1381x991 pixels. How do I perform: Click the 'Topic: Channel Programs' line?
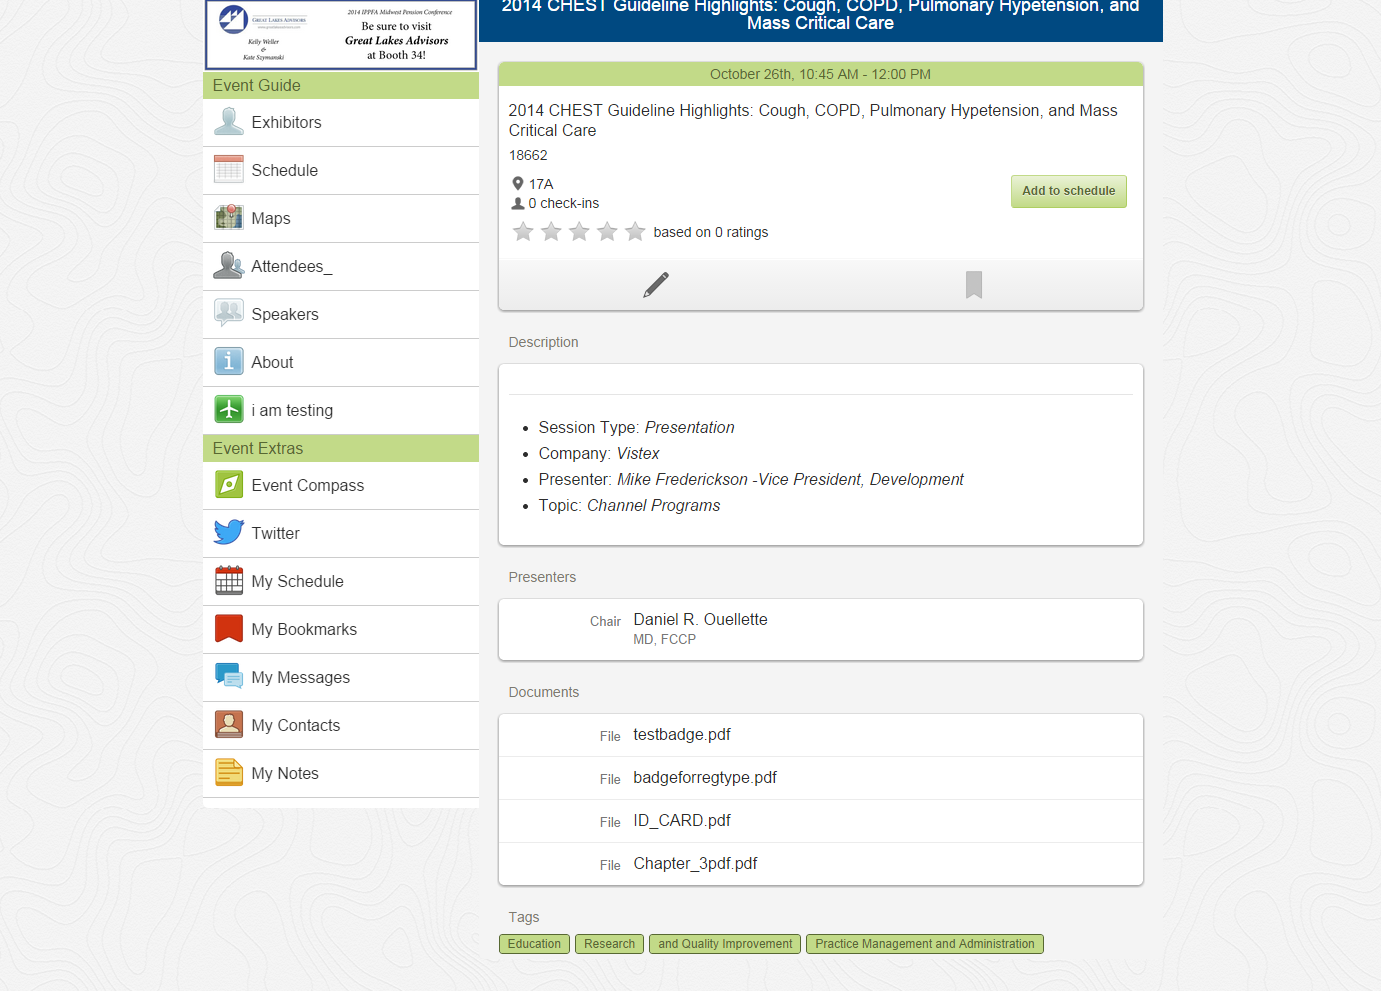click(x=629, y=506)
